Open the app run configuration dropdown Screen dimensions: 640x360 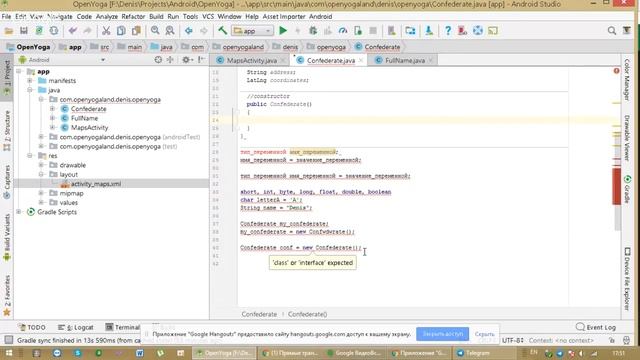252,31
